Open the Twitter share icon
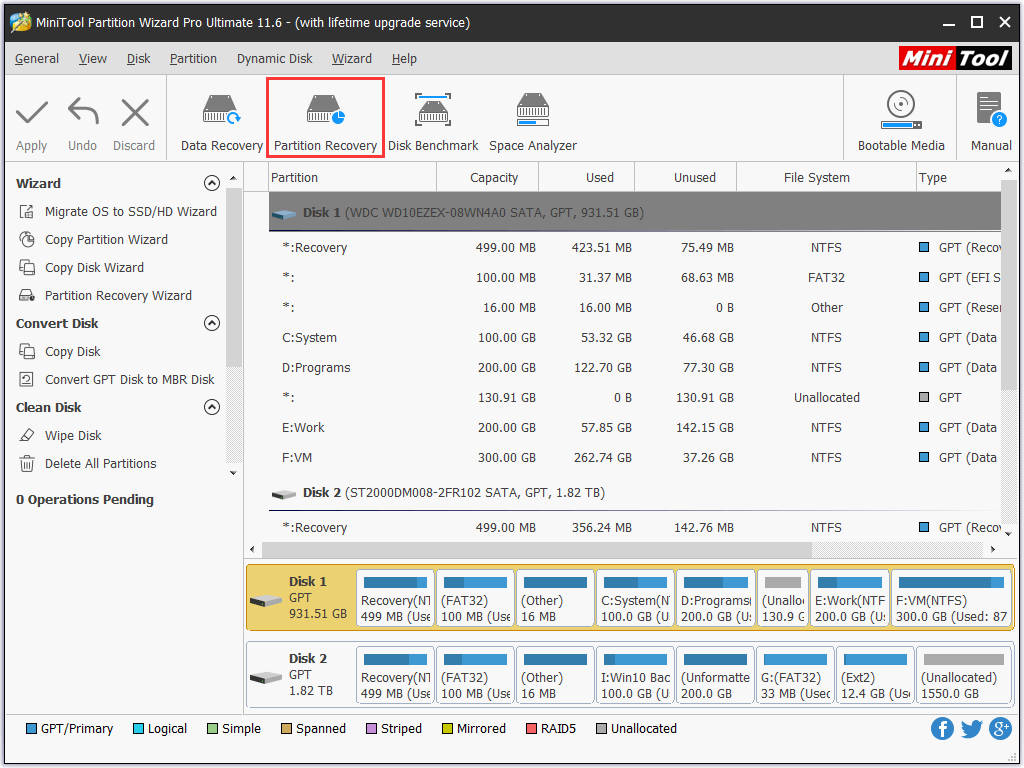The height and width of the screenshot is (768, 1024). (971, 728)
